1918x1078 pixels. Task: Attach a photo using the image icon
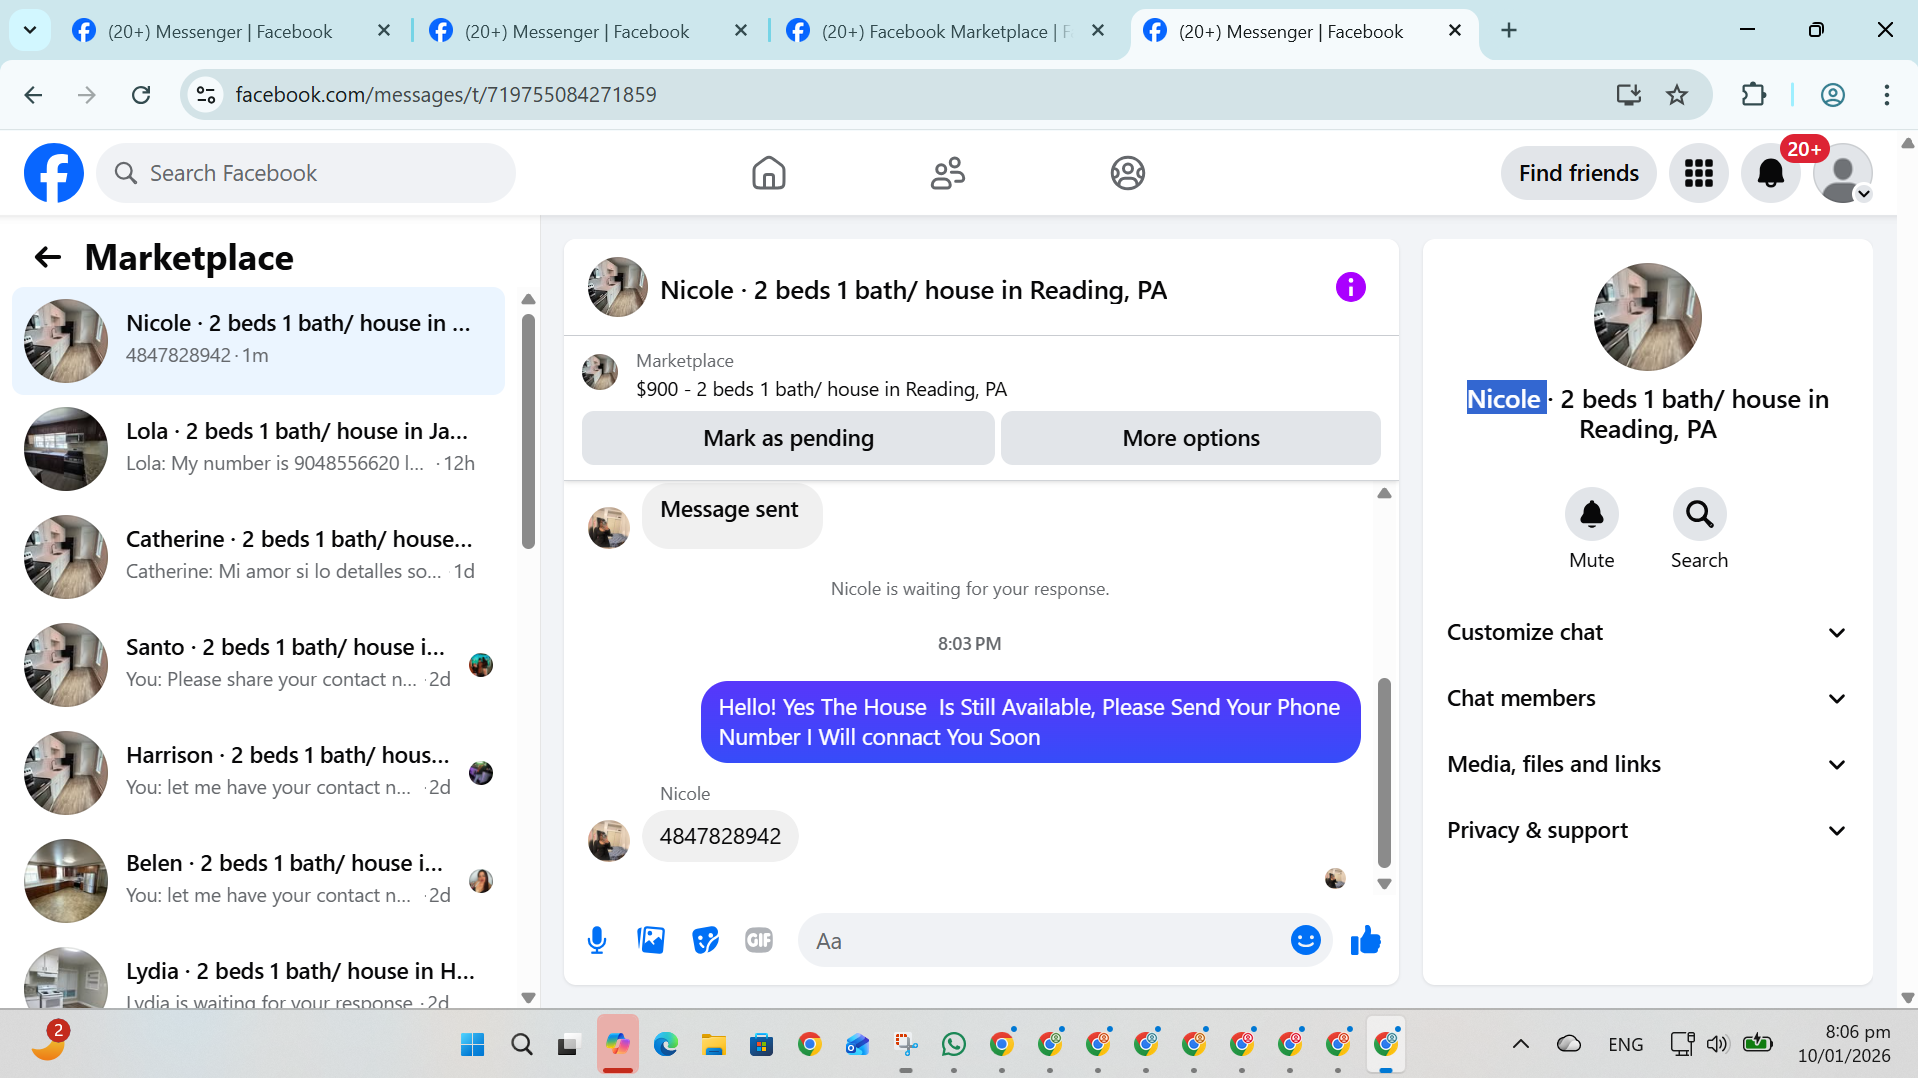651,940
